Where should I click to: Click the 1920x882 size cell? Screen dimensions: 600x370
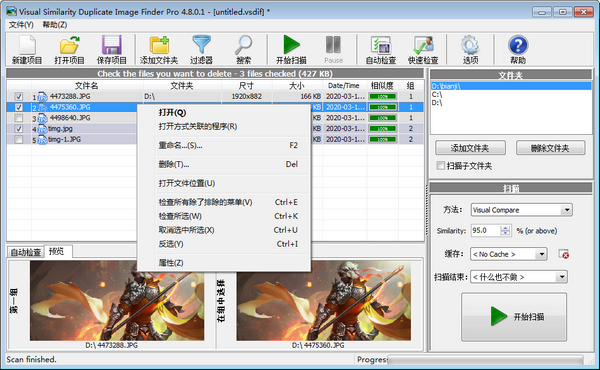246,96
